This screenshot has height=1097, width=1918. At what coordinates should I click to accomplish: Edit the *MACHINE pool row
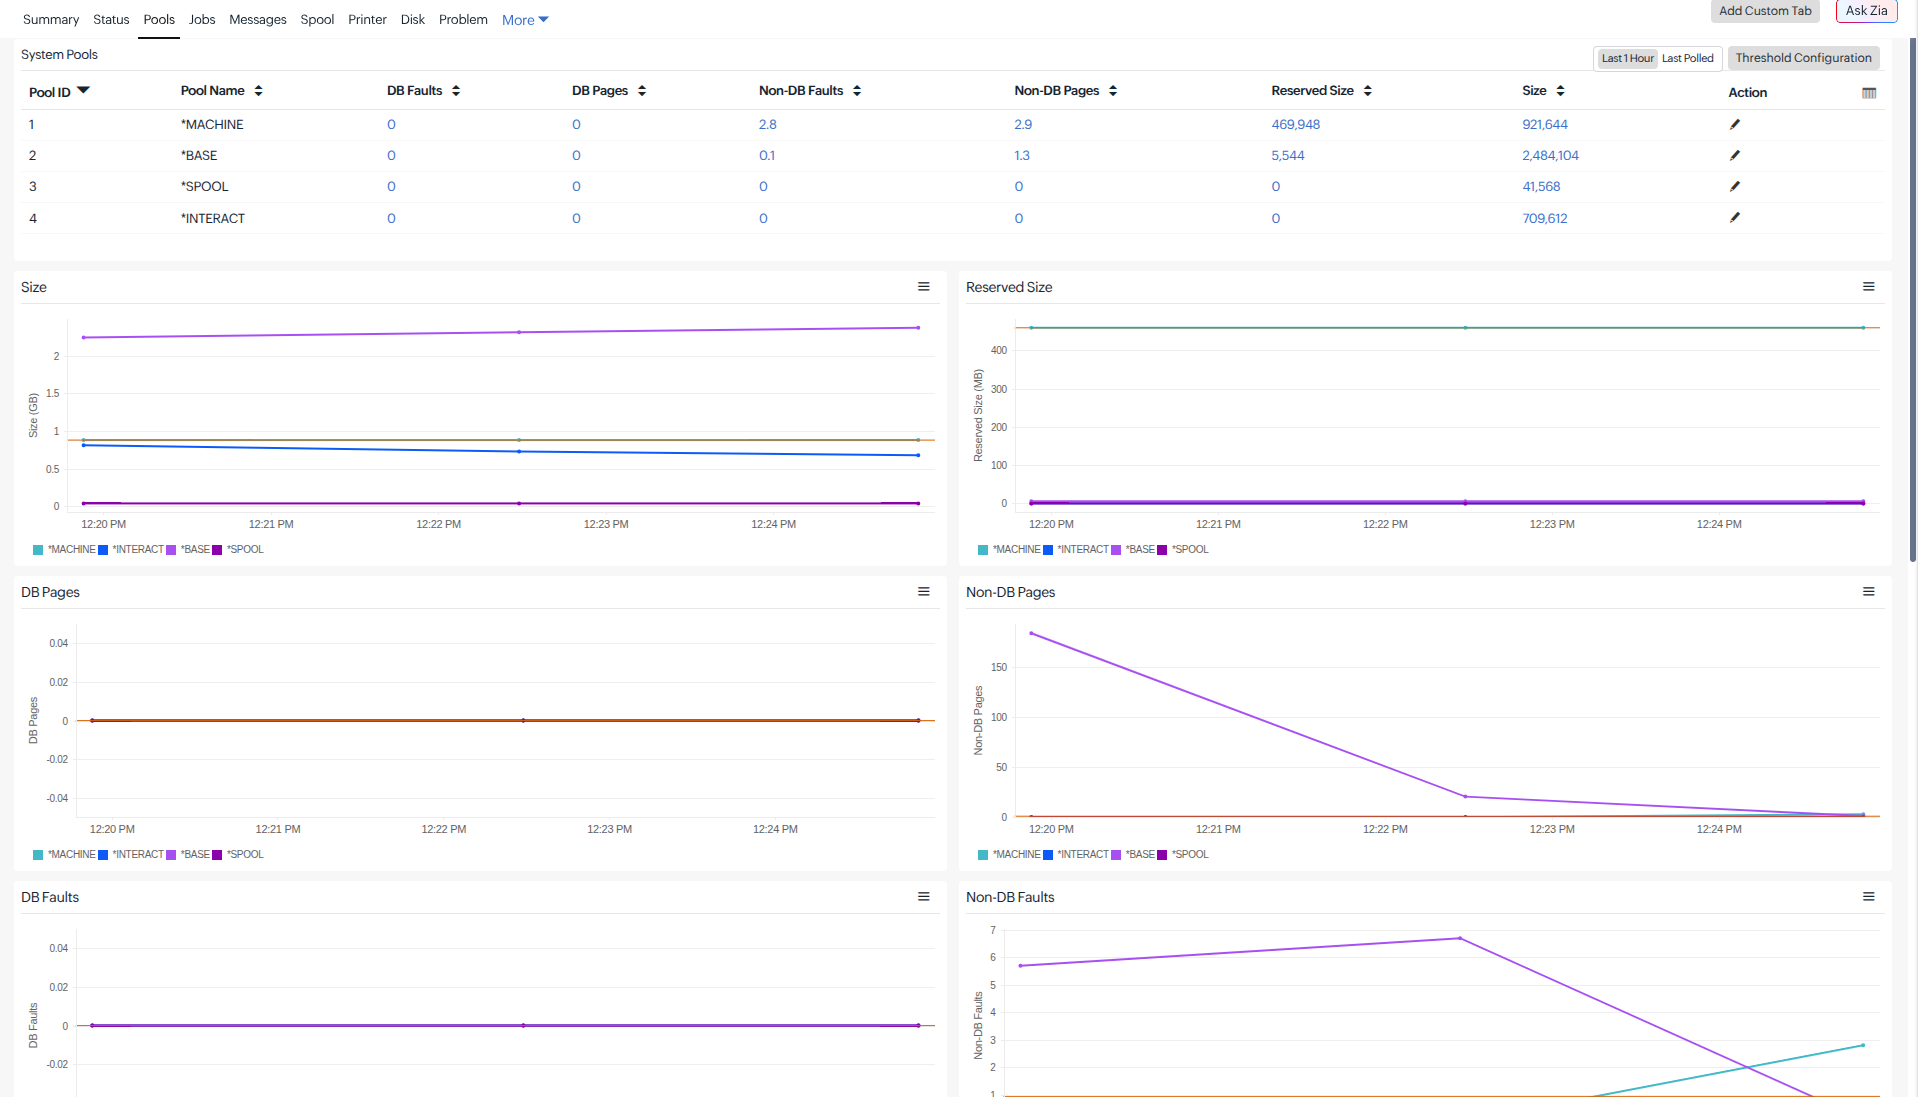pos(1735,124)
